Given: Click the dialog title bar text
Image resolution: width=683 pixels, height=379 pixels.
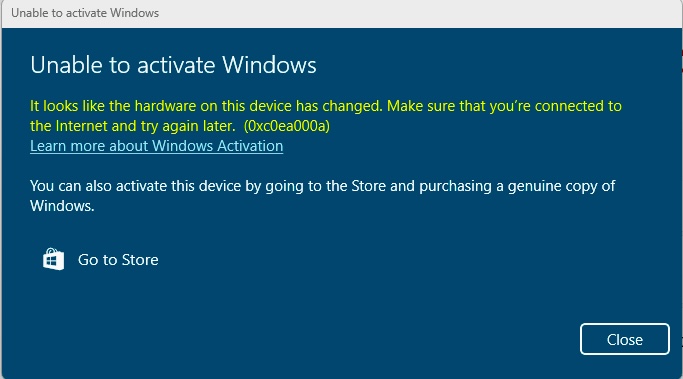Looking at the screenshot, I should click(85, 13).
